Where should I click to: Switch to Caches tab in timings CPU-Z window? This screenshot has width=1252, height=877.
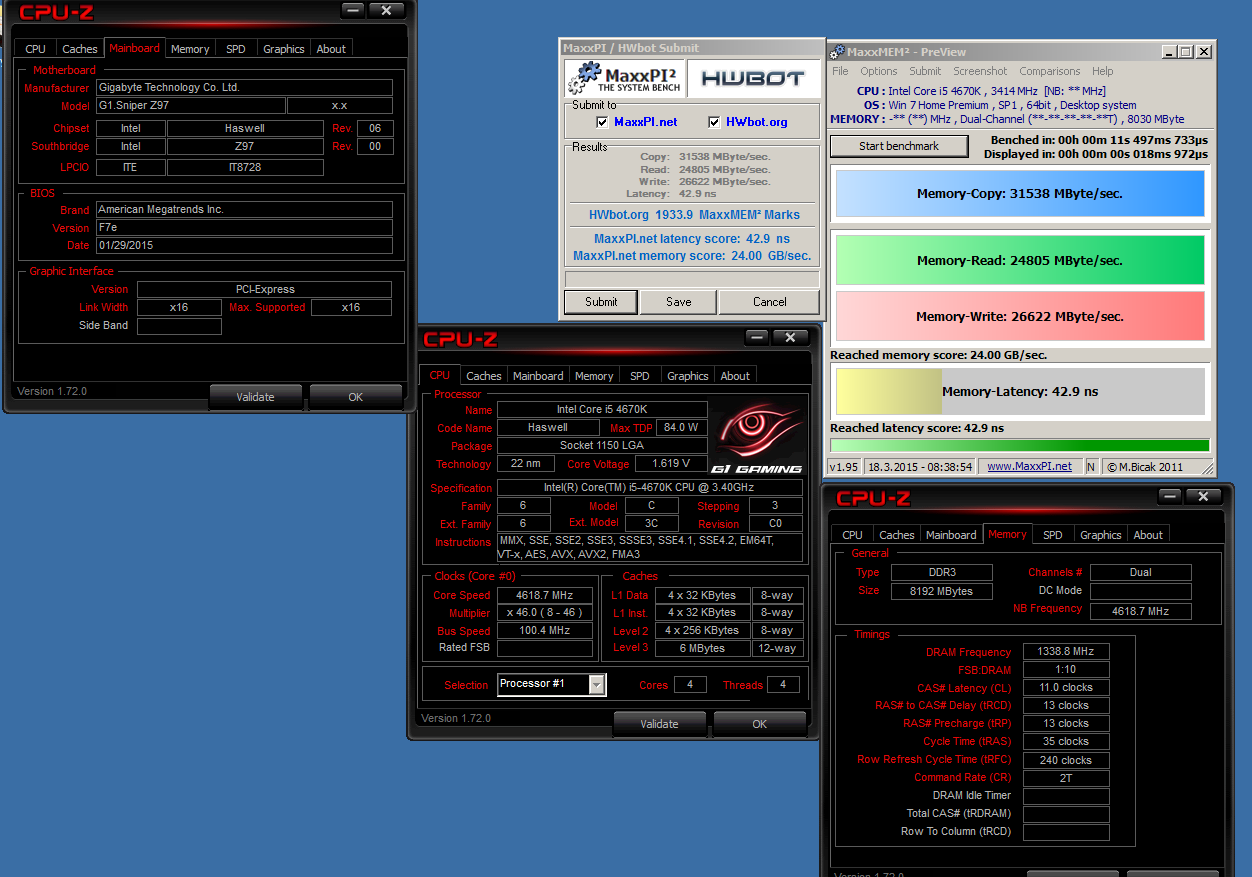click(x=897, y=535)
